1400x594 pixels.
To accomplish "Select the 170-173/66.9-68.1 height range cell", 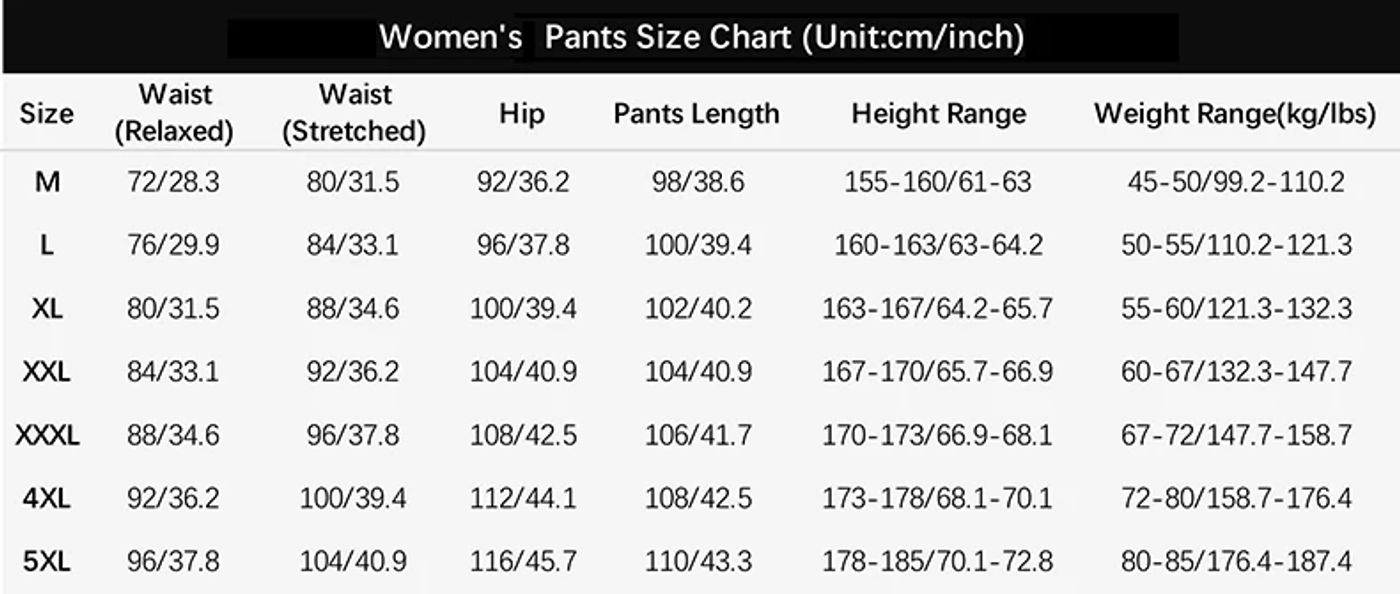I will click(x=937, y=436).
